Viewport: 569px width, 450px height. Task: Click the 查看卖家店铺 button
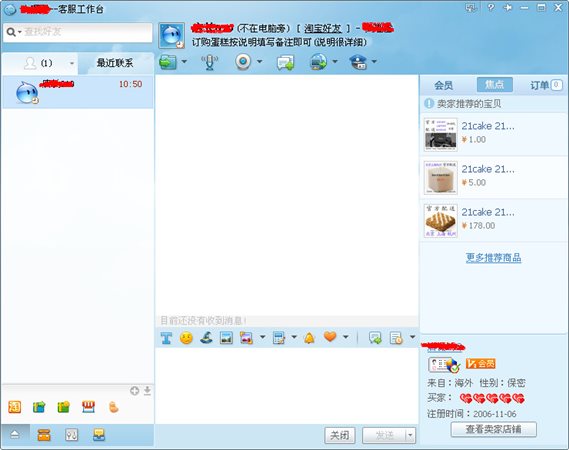point(494,429)
